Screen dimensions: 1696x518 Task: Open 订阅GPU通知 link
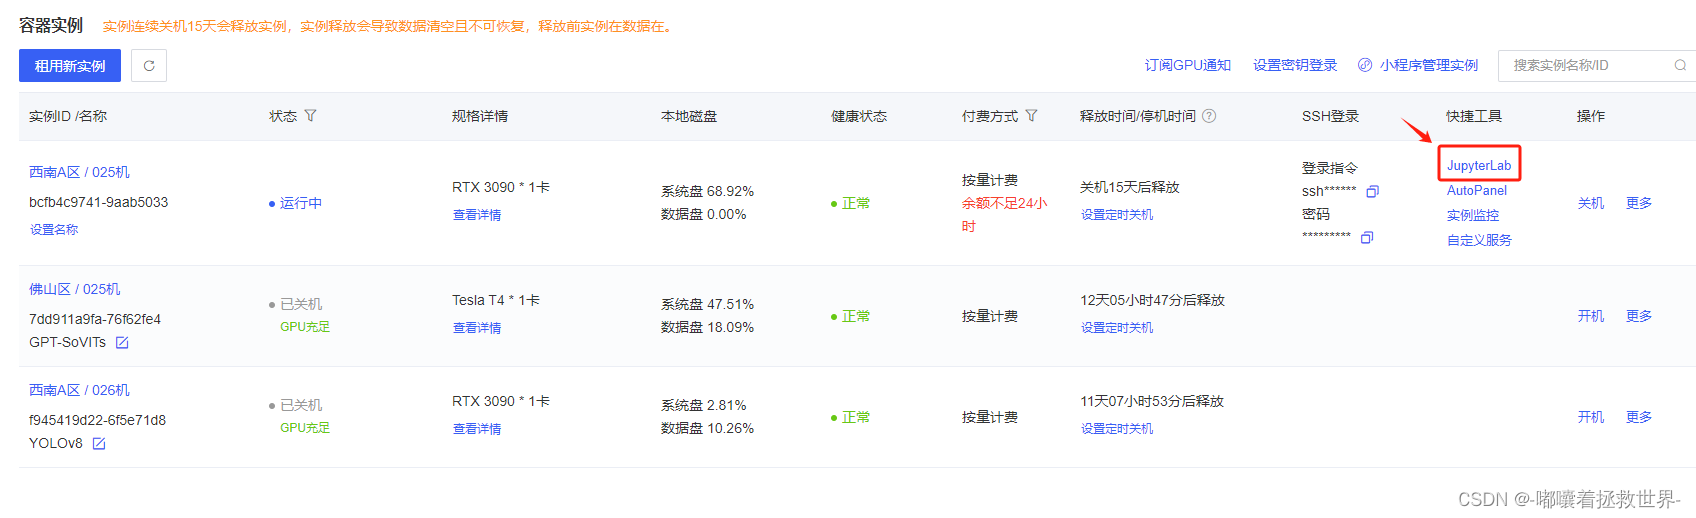click(1188, 65)
